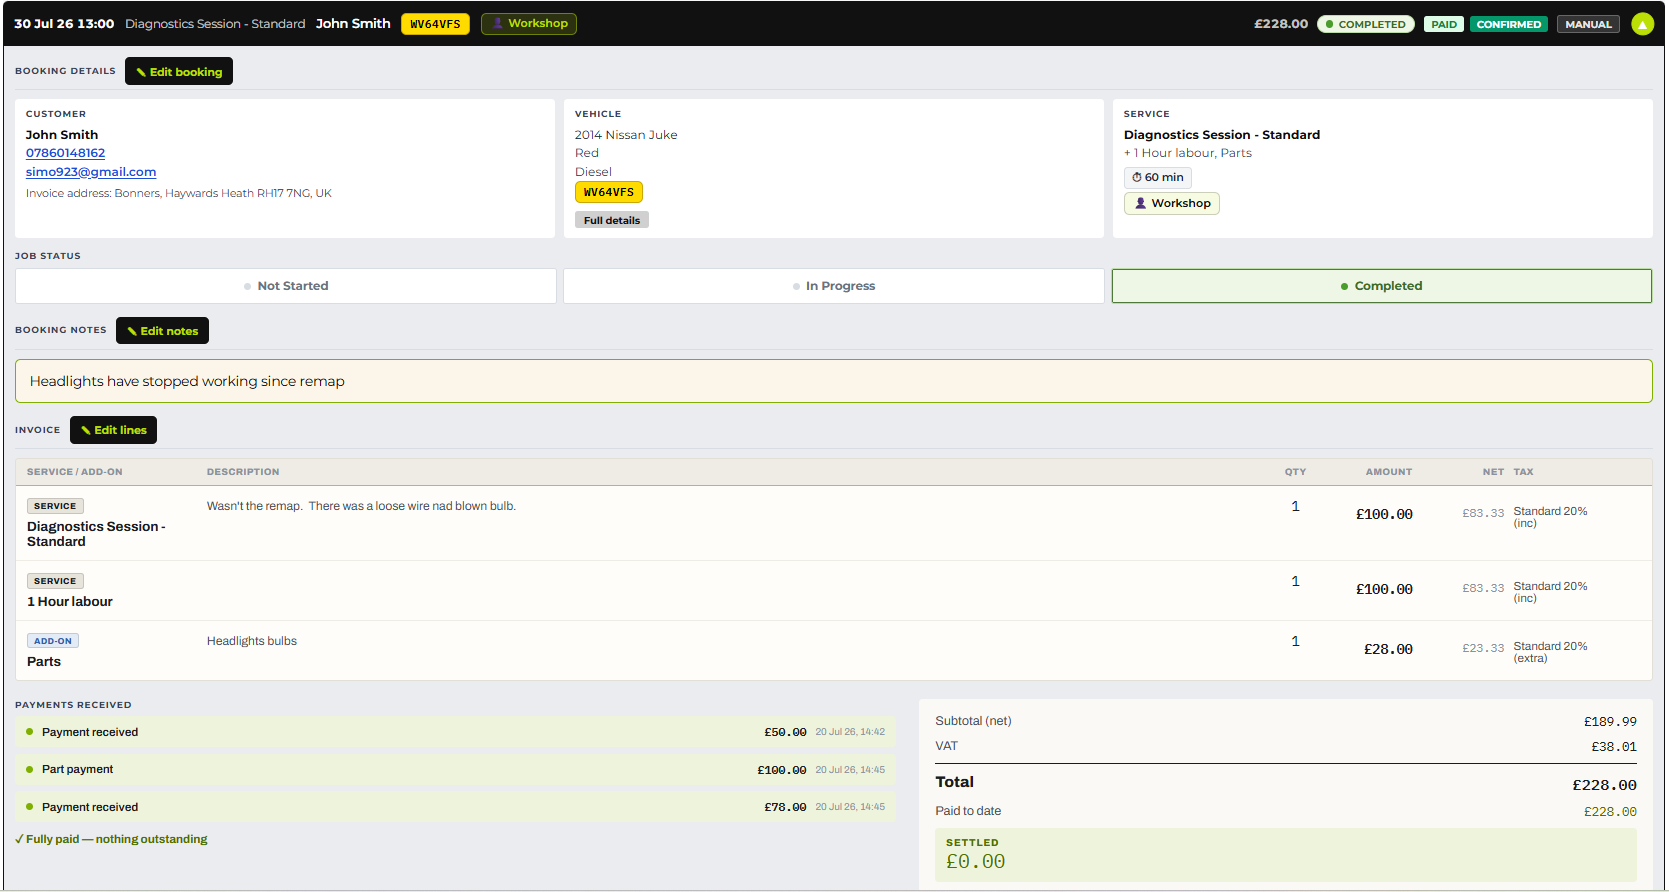Screen dimensions: 1669x892
Task: Click the description 'Headlights bulbs'
Action: point(252,641)
